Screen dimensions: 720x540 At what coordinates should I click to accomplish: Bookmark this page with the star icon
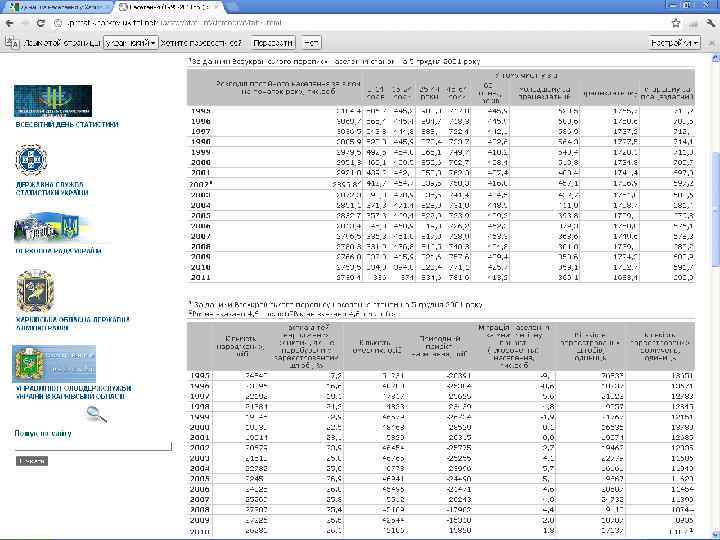coord(675,23)
